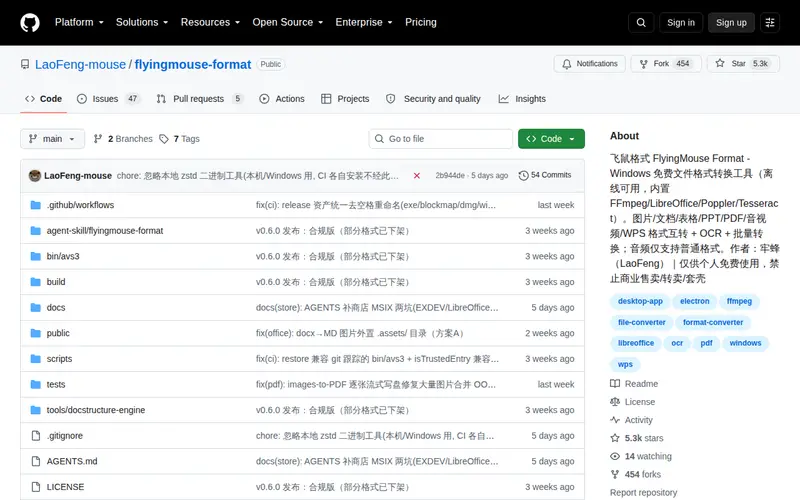800x500 pixels.
Task: Switch to the Security and quality tab
Action: (433, 99)
